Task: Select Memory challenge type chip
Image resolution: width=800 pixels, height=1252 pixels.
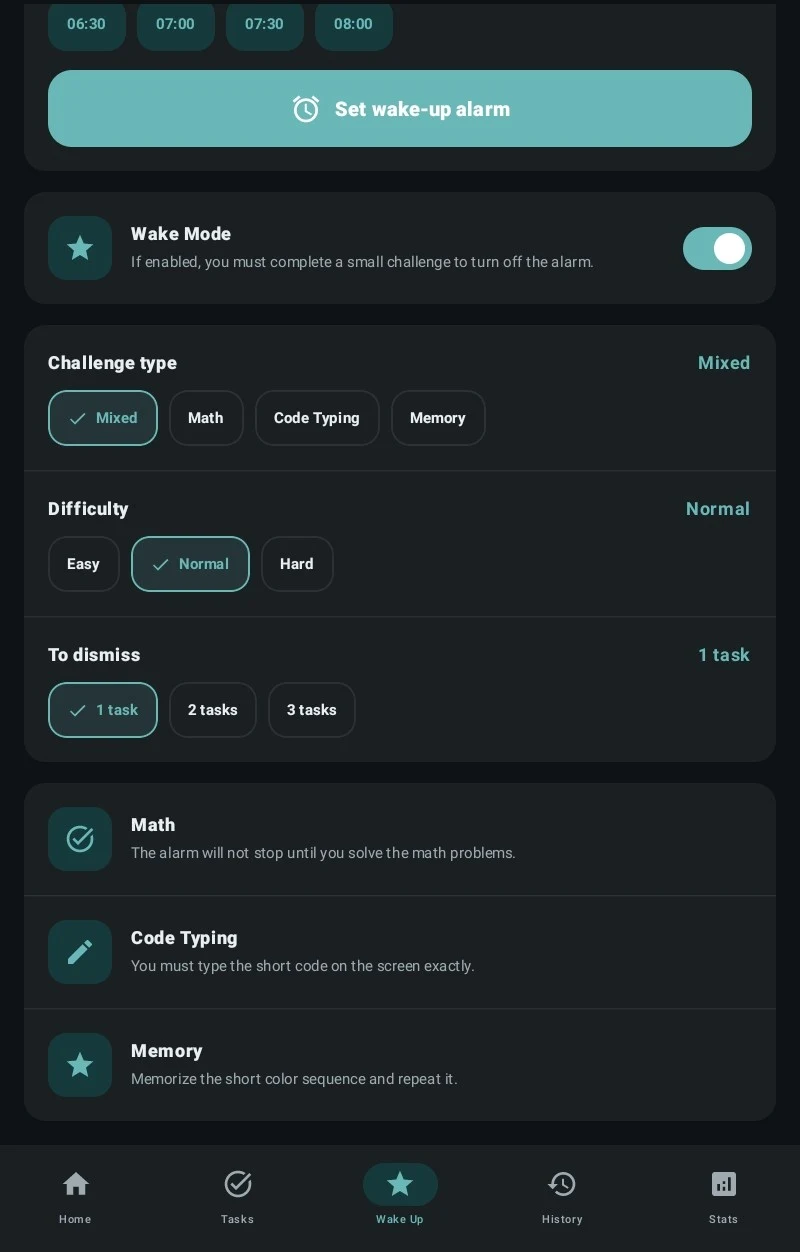Action: (x=438, y=418)
